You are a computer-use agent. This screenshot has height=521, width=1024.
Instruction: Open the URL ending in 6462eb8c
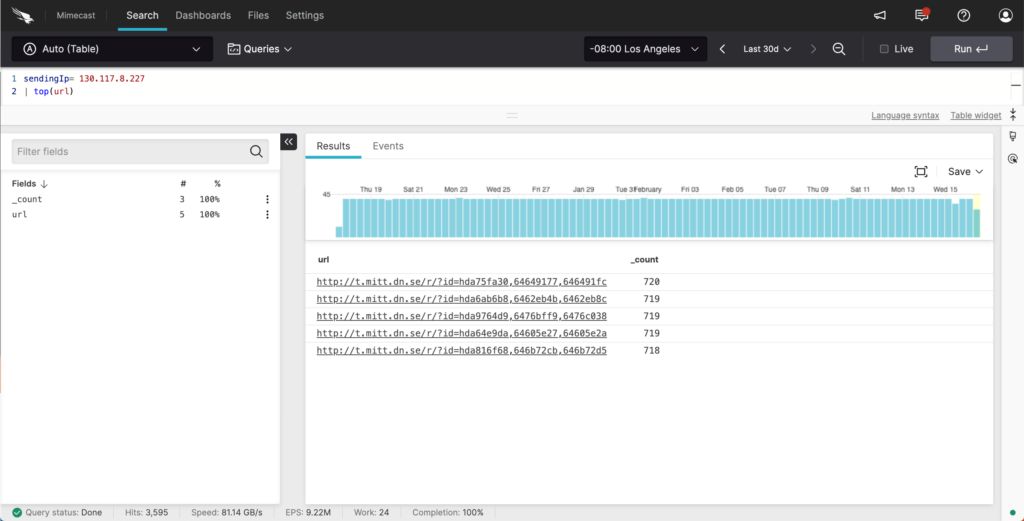pos(462,299)
